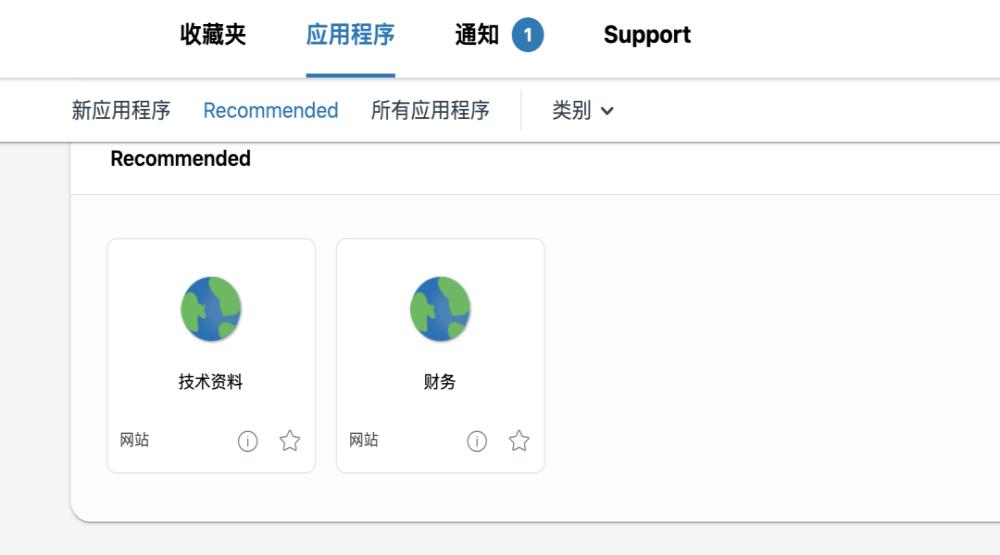Go to the Support tab
This screenshot has height=555, width=1000.
pos(647,34)
